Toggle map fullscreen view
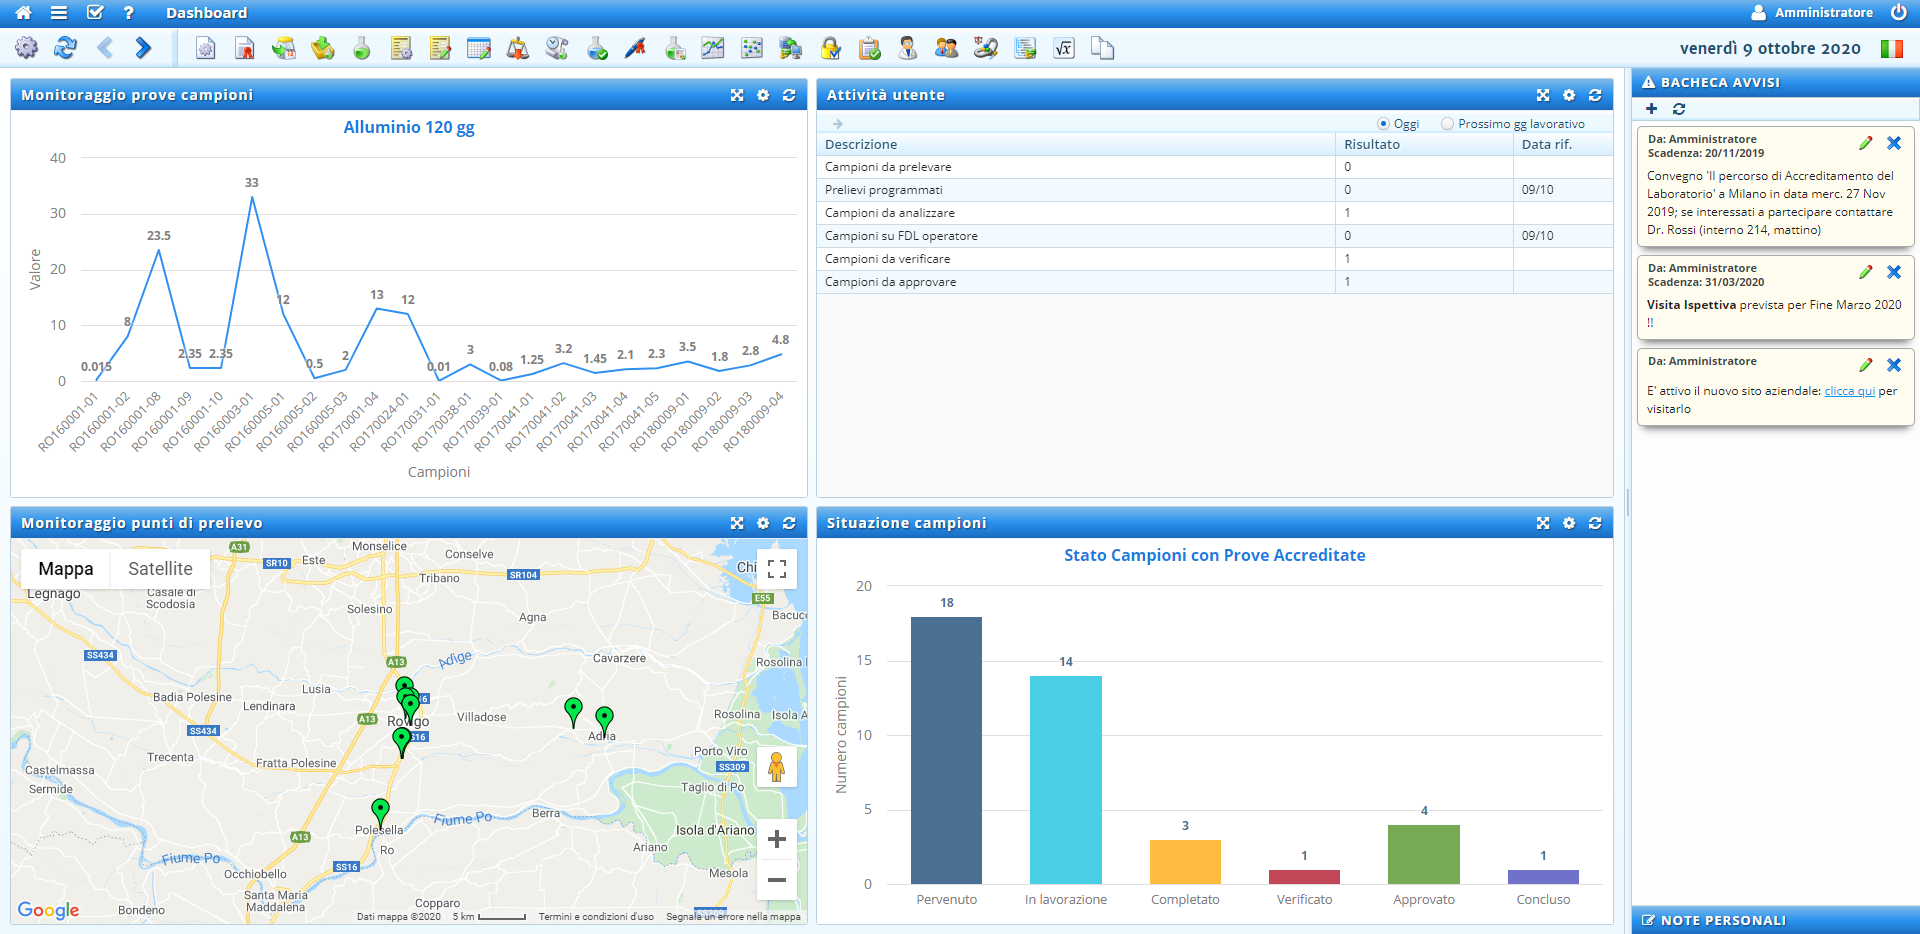This screenshot has width=1920, height=934. pyautogui.click(x=777, y=569)
